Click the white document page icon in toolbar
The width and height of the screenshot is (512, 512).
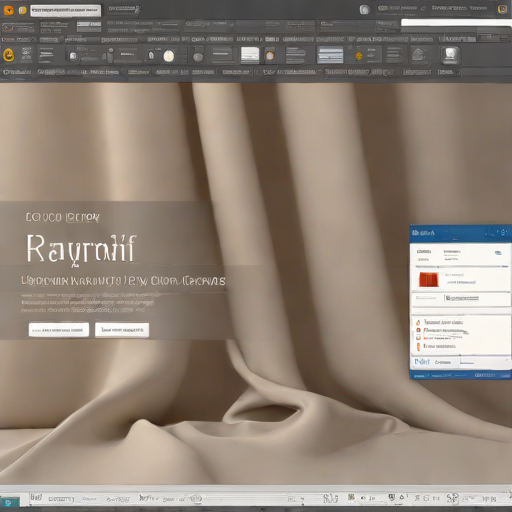click(x=250, y=55)
